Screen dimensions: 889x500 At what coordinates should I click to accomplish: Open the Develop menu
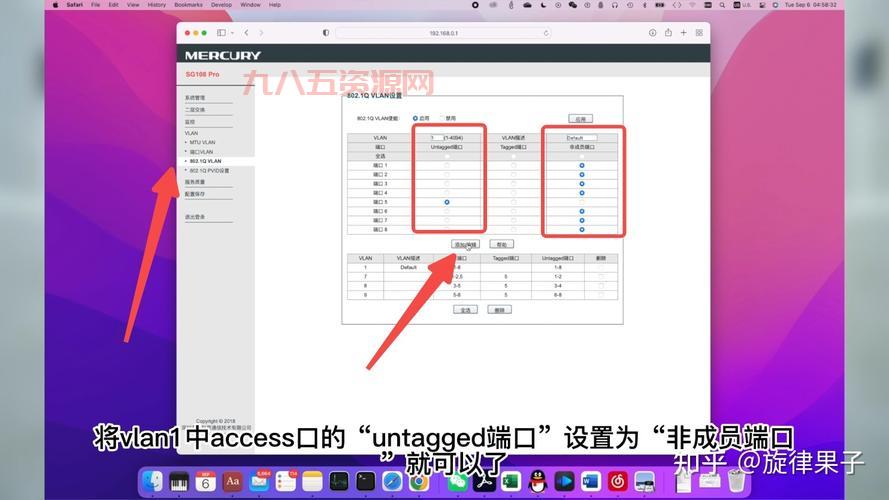point(221,5)
